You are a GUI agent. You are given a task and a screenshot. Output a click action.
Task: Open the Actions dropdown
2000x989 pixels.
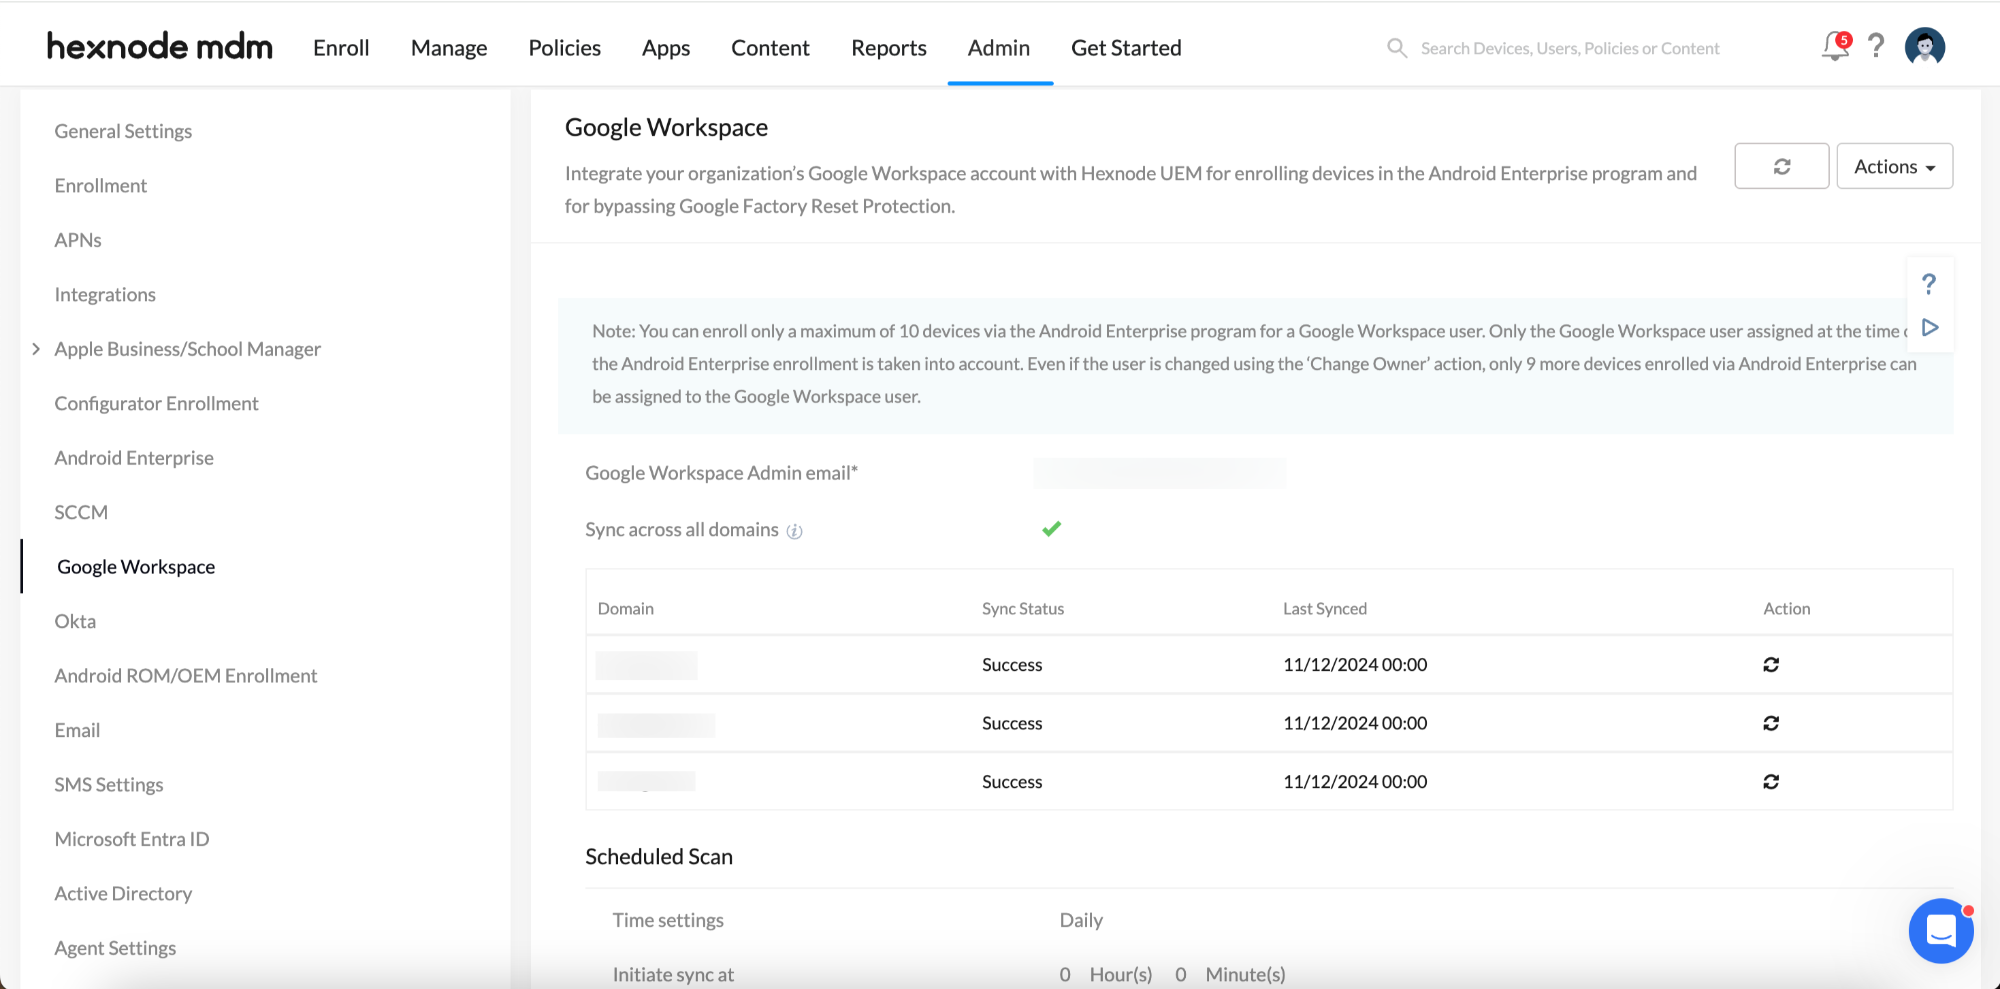point(1894,166)
